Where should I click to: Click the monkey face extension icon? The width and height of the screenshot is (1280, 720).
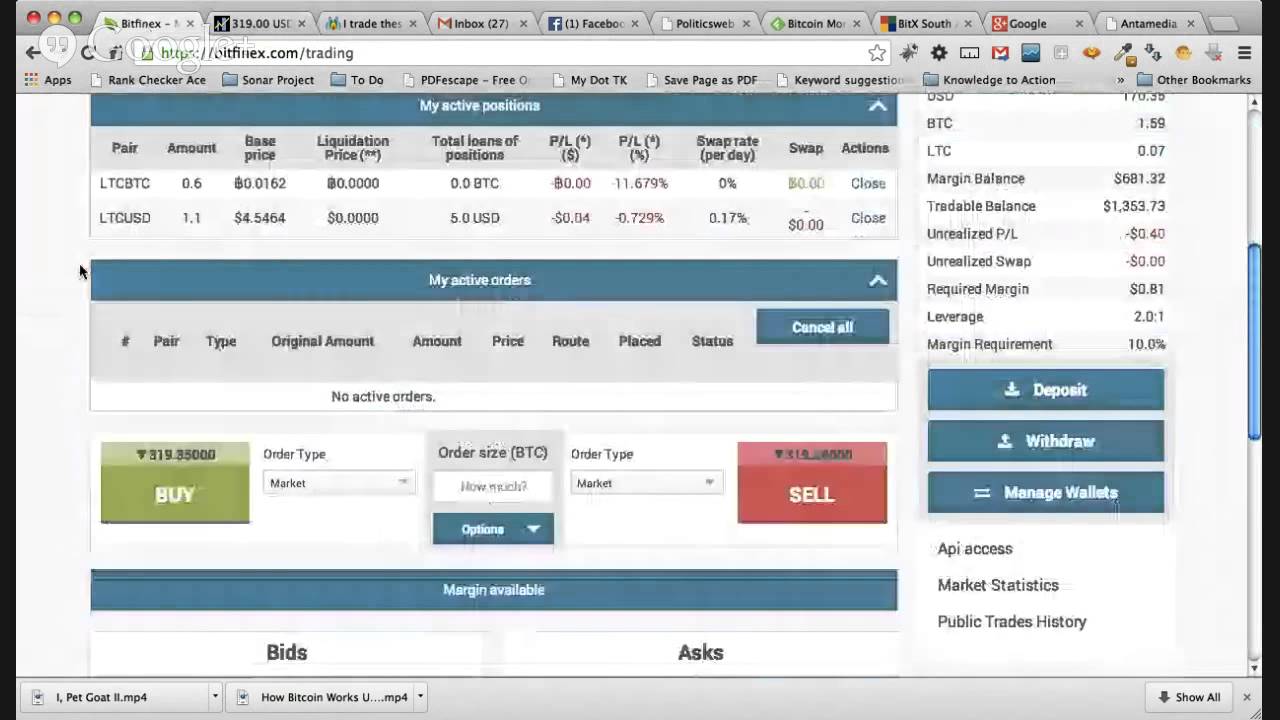coord(1184,53)
